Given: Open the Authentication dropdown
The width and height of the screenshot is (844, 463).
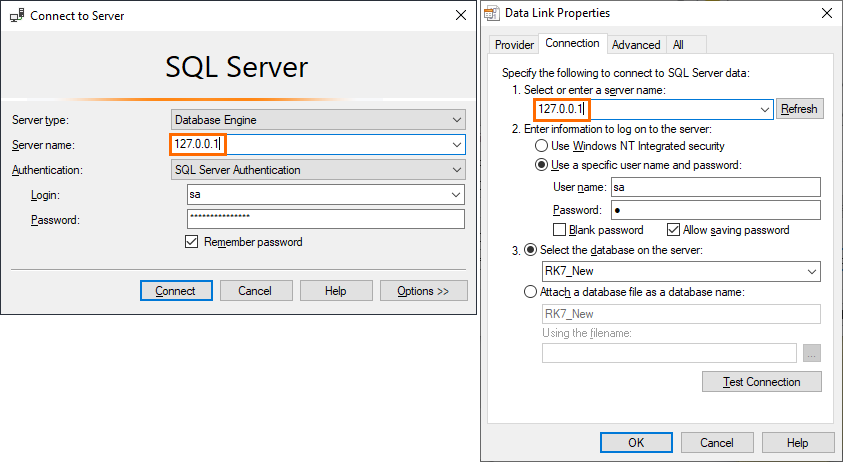Looking at the screenshot, I should click(457, 170).
